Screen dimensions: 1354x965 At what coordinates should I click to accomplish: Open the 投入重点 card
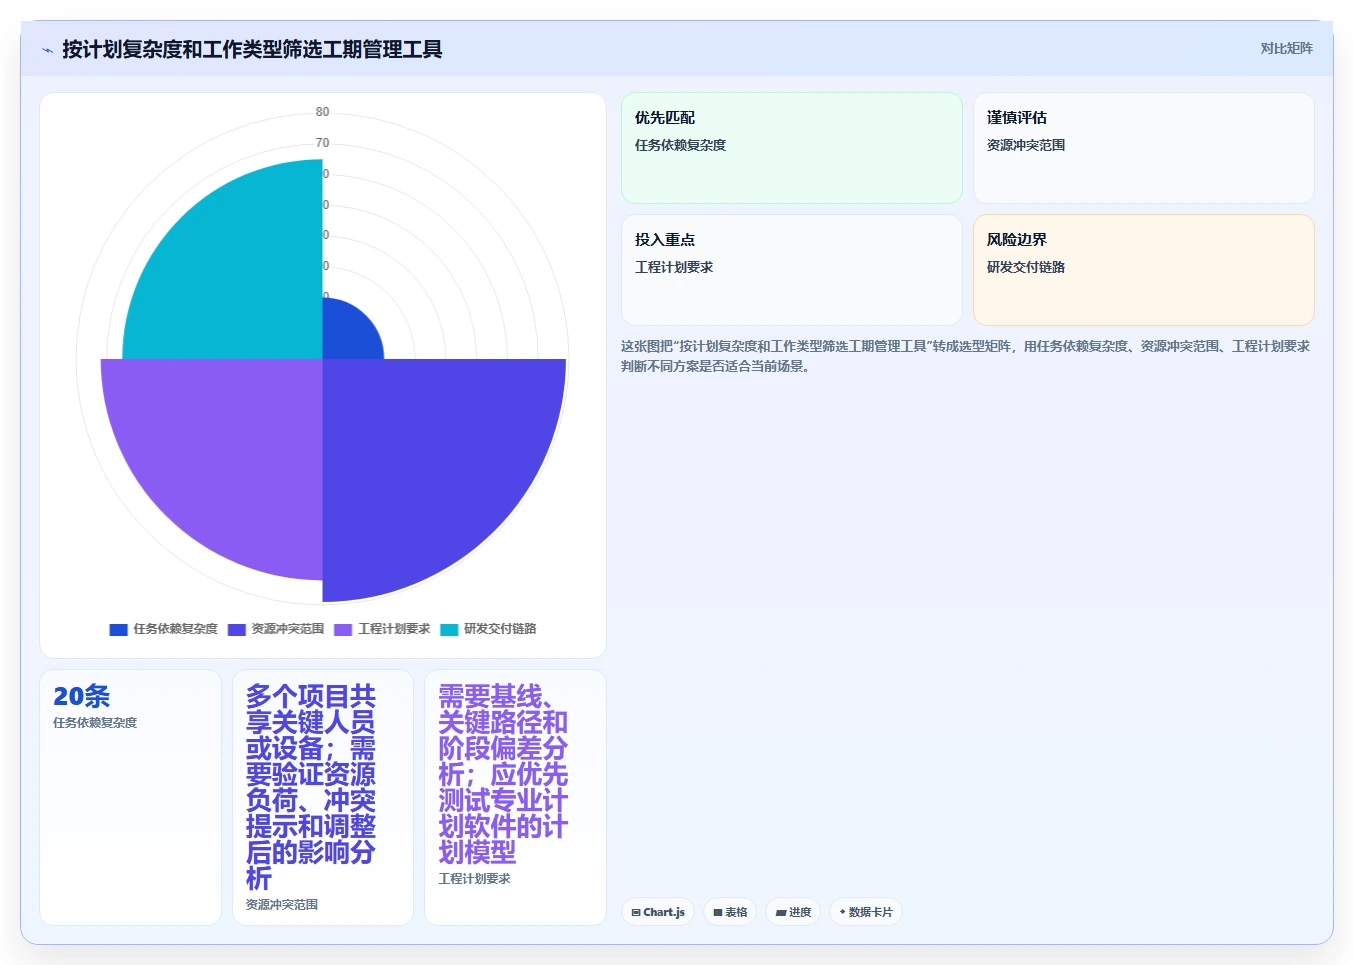point(792,270)
